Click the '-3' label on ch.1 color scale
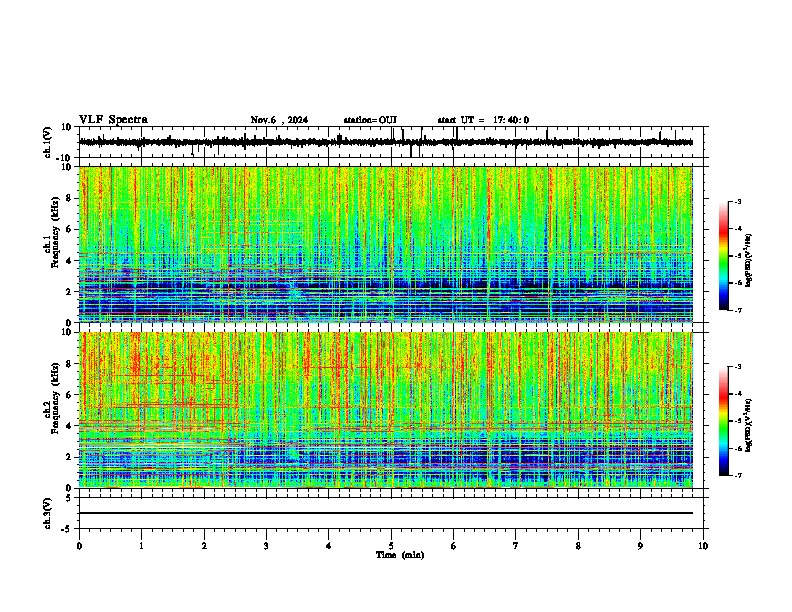The height and width of the screenshot is (612, 792). point(738,201)
